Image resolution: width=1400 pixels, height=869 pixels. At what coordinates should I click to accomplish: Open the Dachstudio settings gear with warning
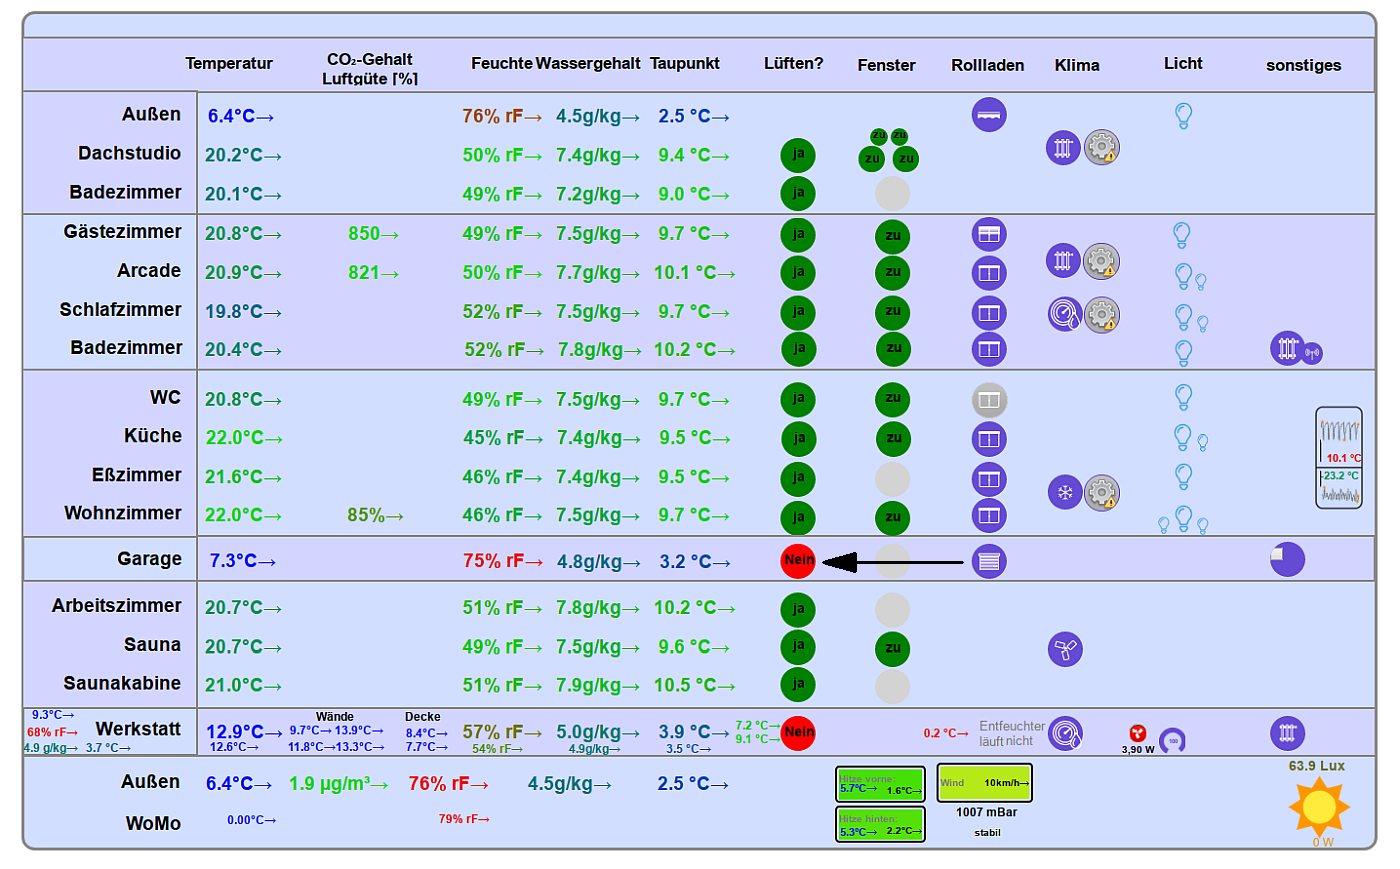pyautogui.click(x=1101, y=148)
